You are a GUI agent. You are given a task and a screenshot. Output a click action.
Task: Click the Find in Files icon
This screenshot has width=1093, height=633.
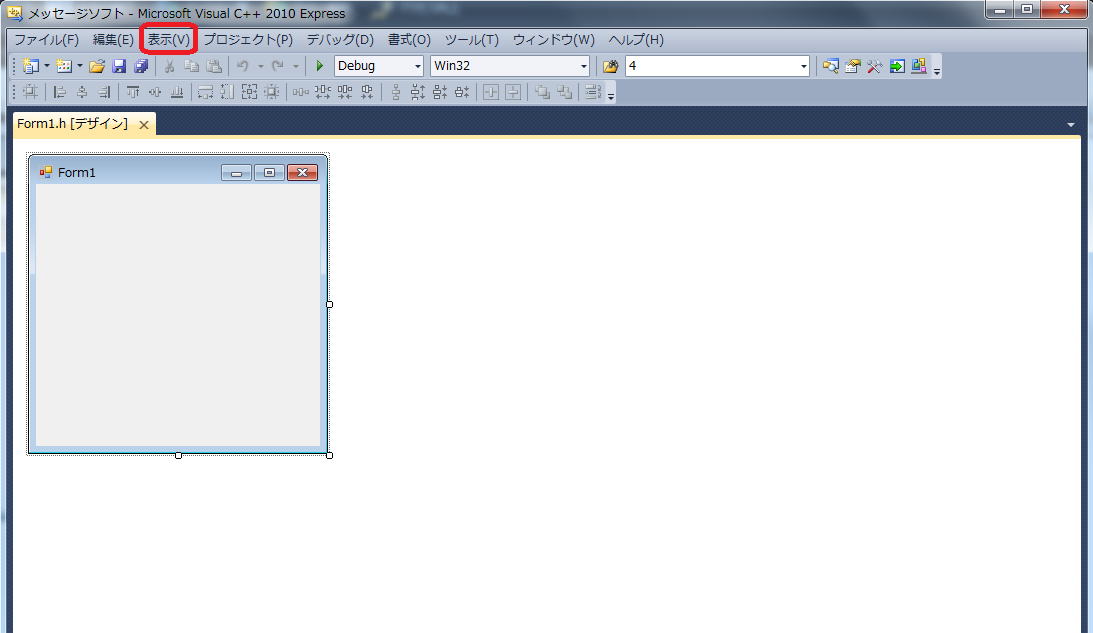click(611, 66)
